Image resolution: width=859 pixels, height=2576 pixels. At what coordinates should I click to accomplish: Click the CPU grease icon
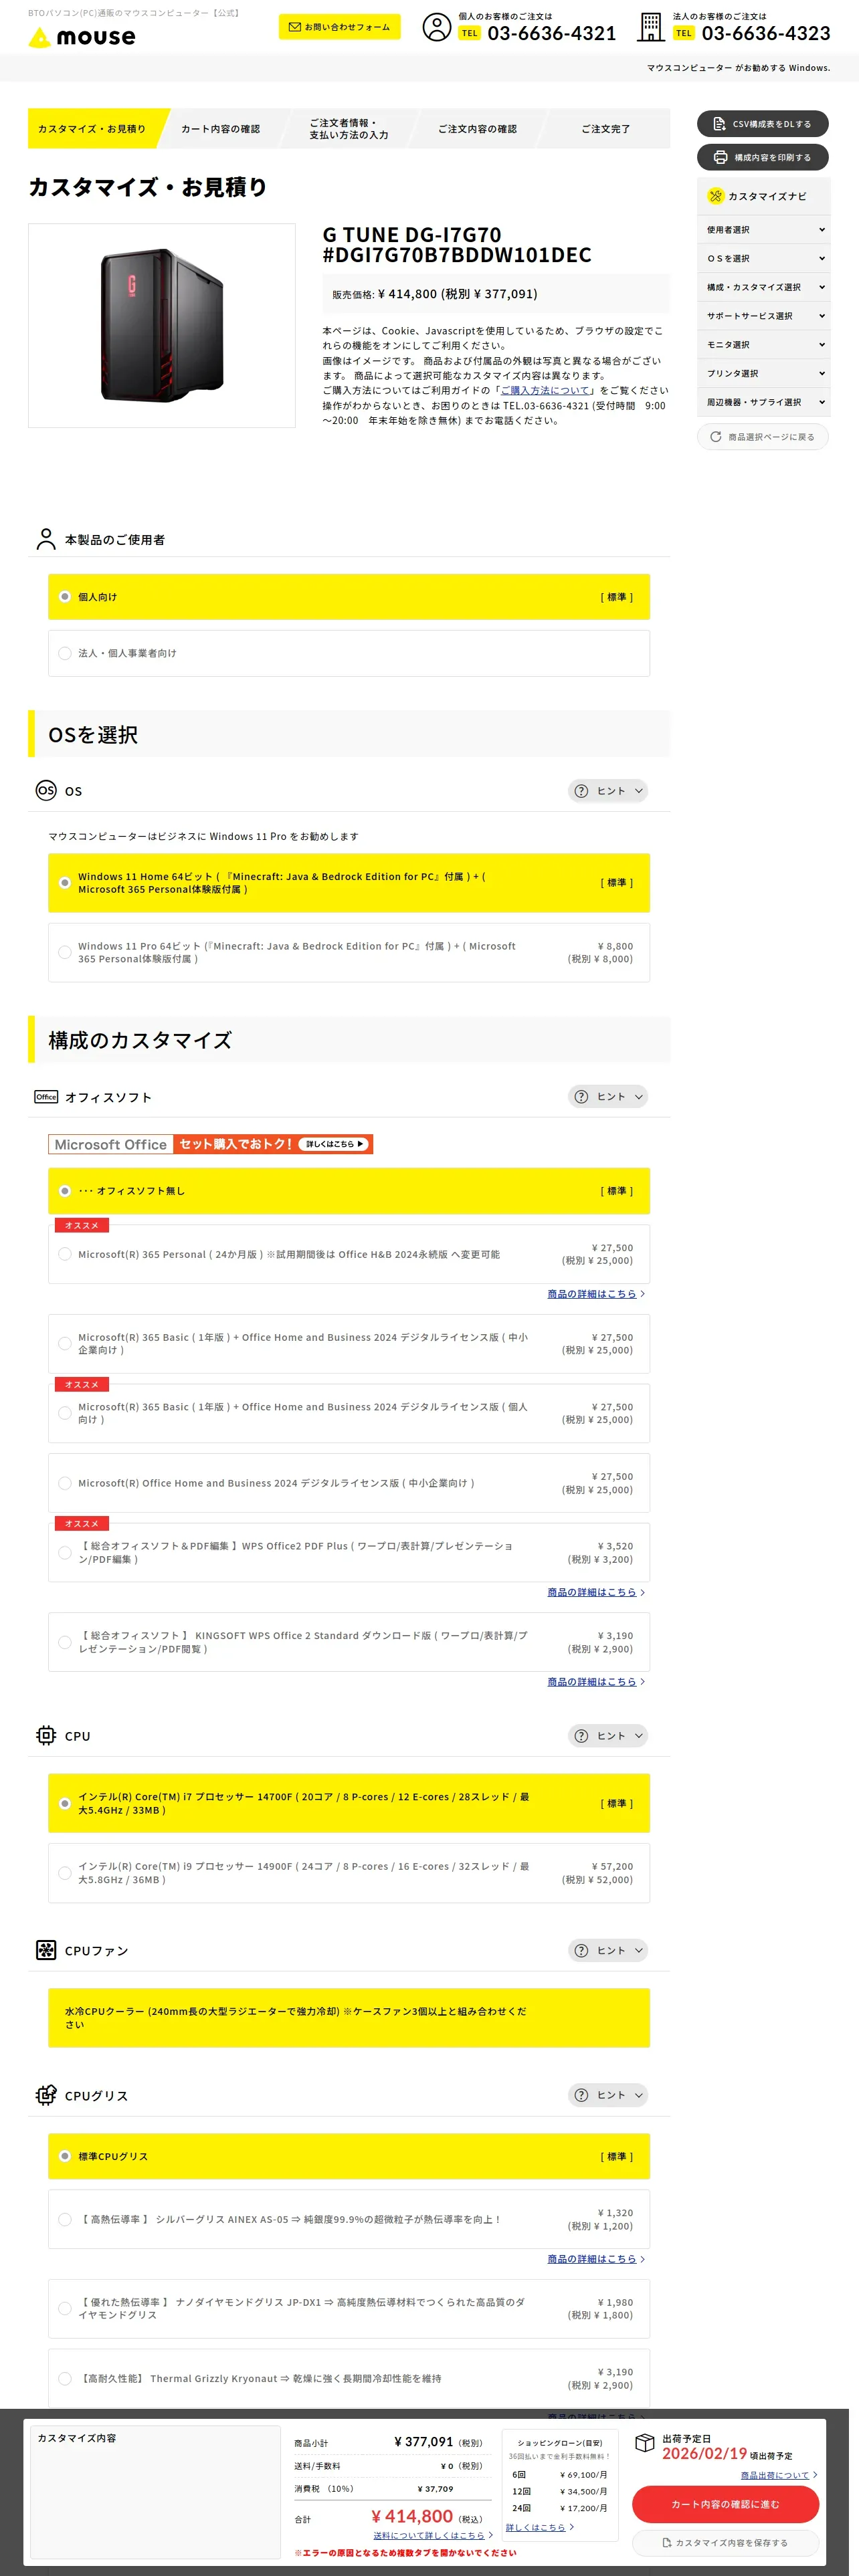tap(46, 2094)
